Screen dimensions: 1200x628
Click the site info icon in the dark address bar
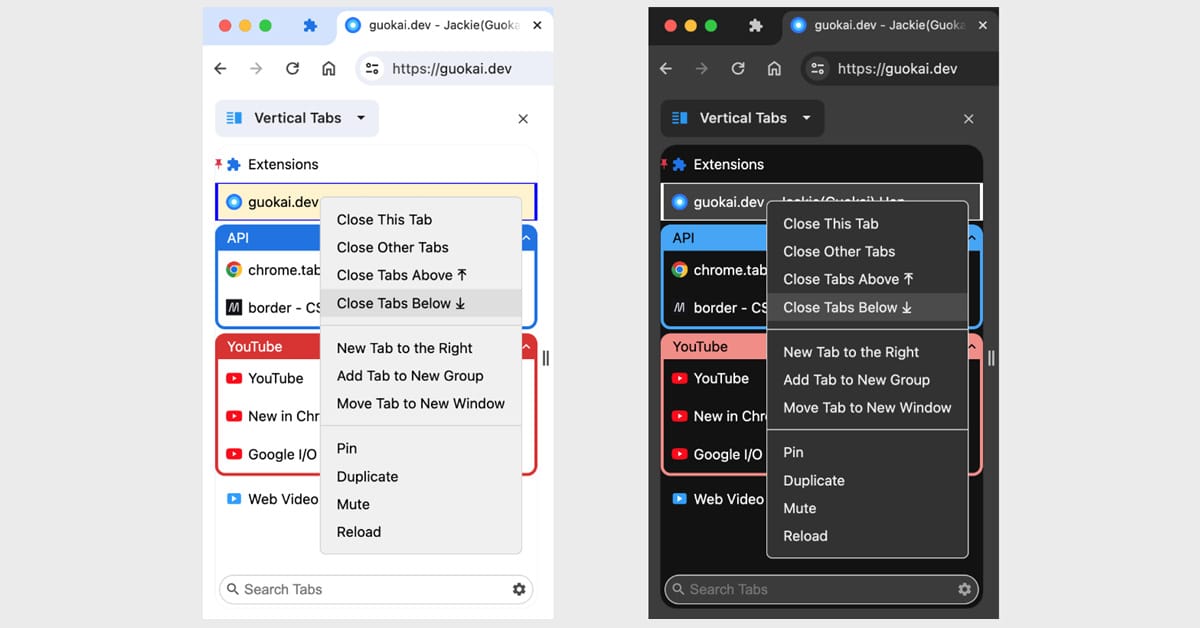click(x=818, y=68)
